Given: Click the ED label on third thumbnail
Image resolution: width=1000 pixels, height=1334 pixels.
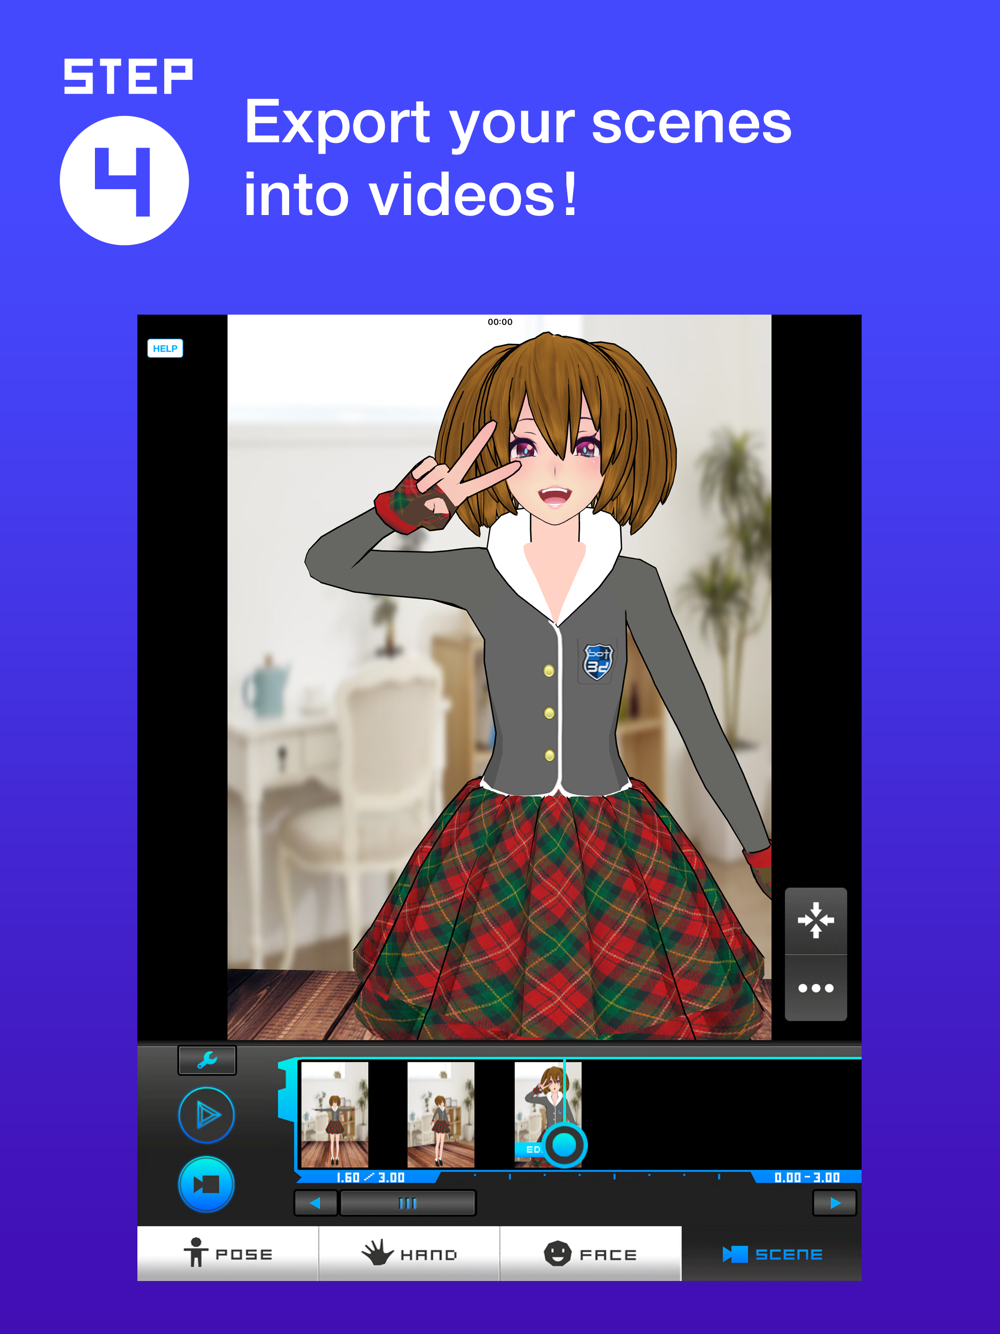Looking at the screenshot, I should coord(532,1150).
